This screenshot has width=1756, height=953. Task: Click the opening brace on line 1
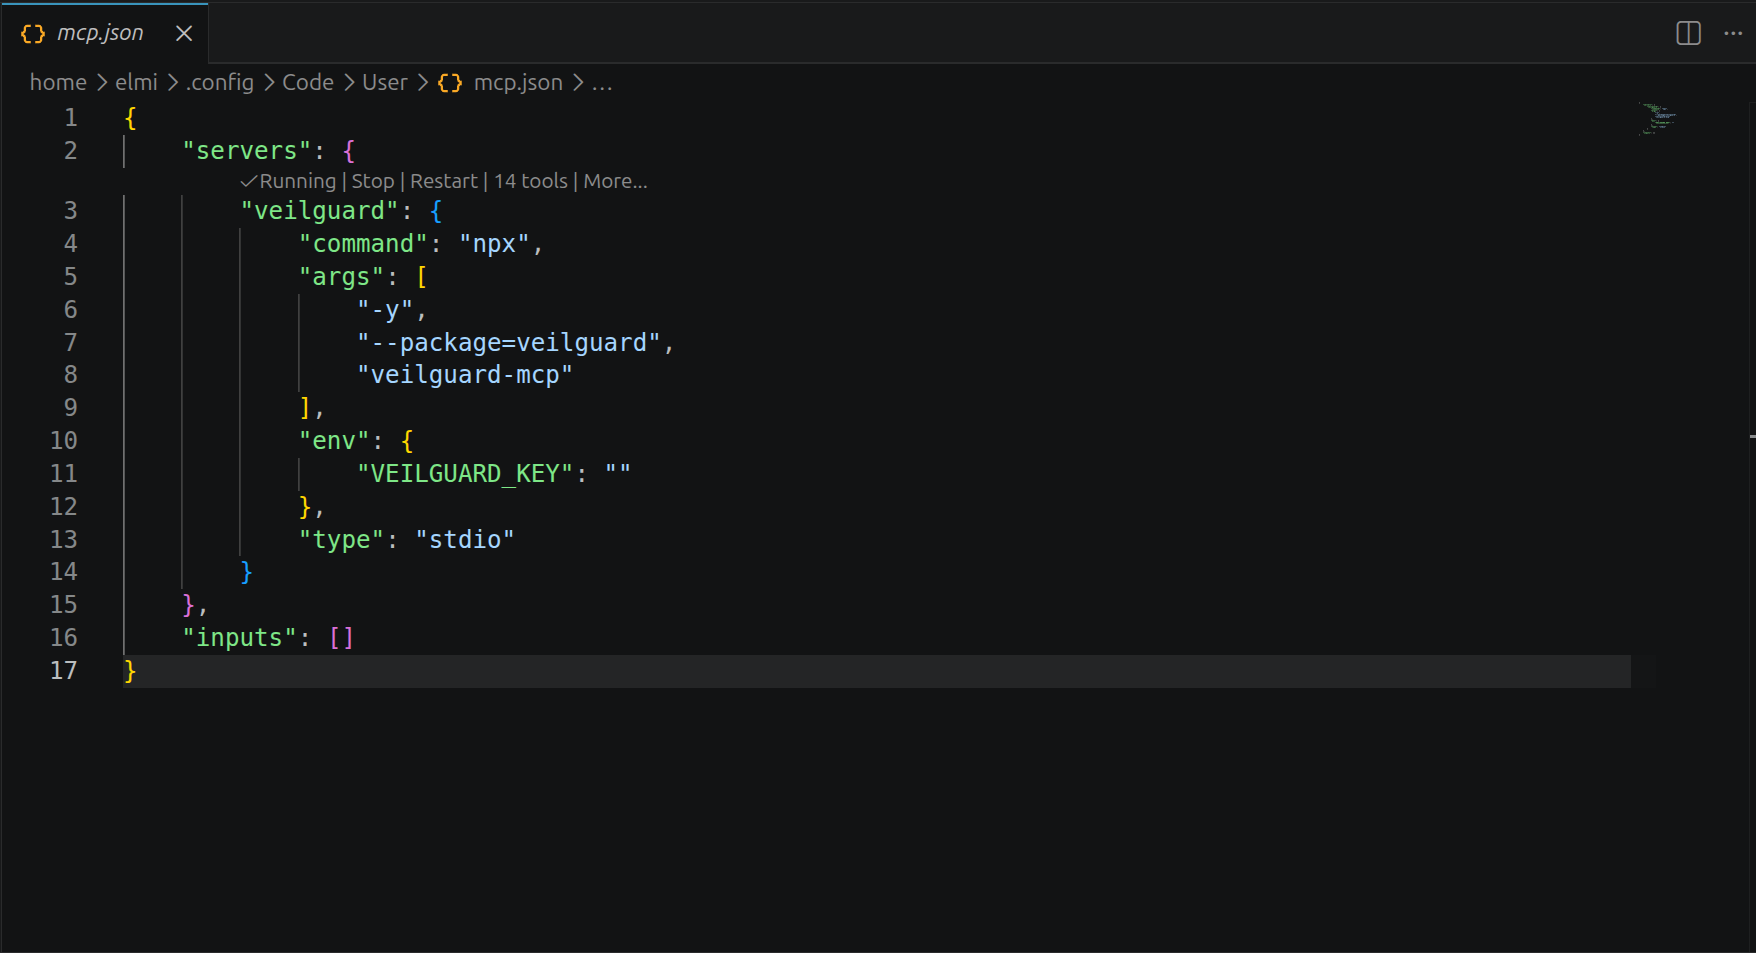(x=130, y=118)
